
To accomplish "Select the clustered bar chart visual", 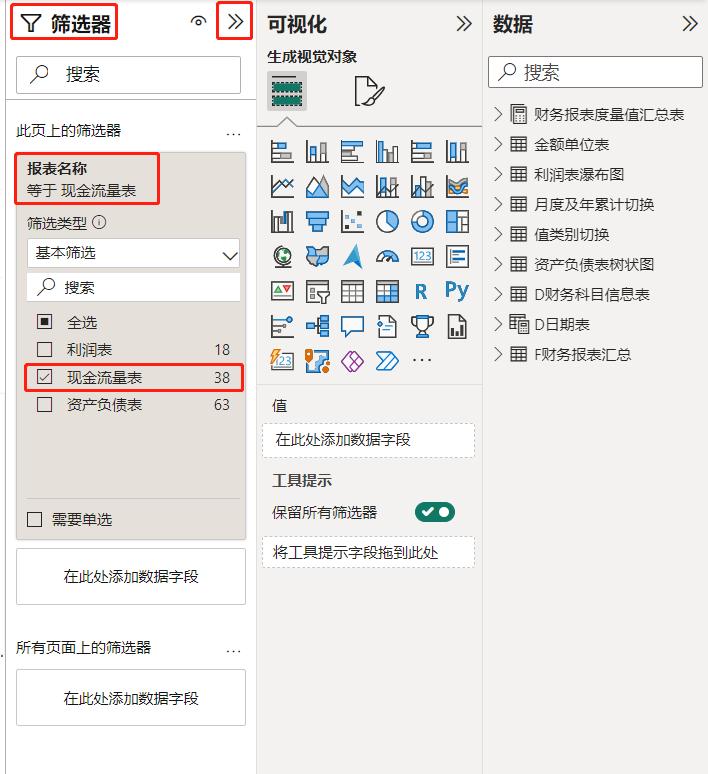I will click(x=352, y=152).
